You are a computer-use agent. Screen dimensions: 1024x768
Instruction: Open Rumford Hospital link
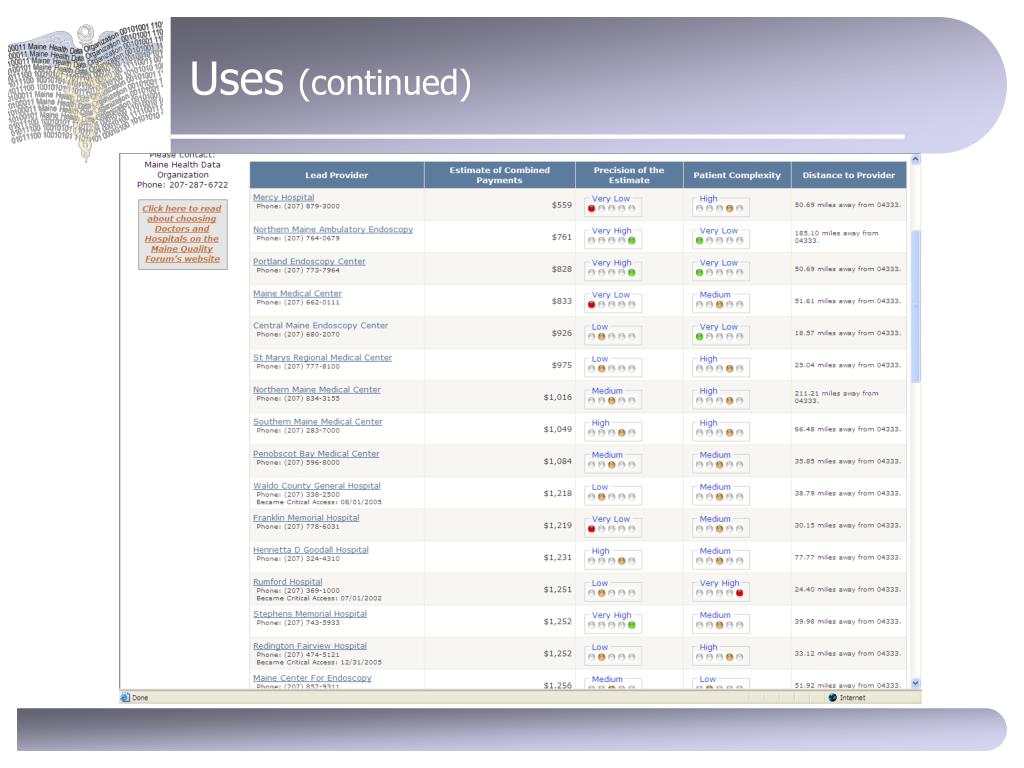click(287, 581)
